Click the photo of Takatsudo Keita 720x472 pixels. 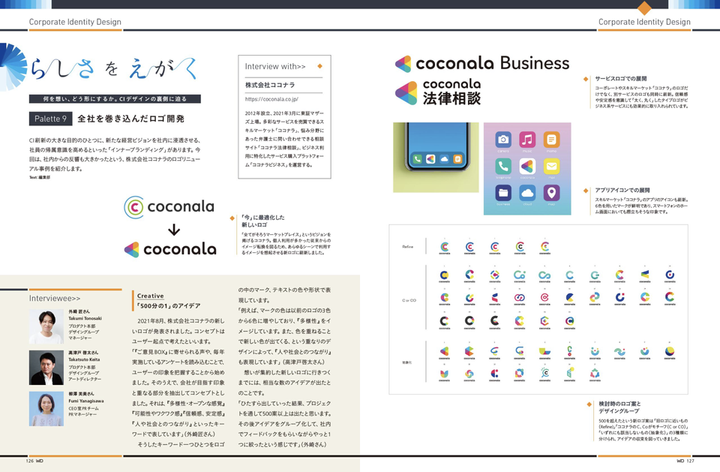click(46, 368)
